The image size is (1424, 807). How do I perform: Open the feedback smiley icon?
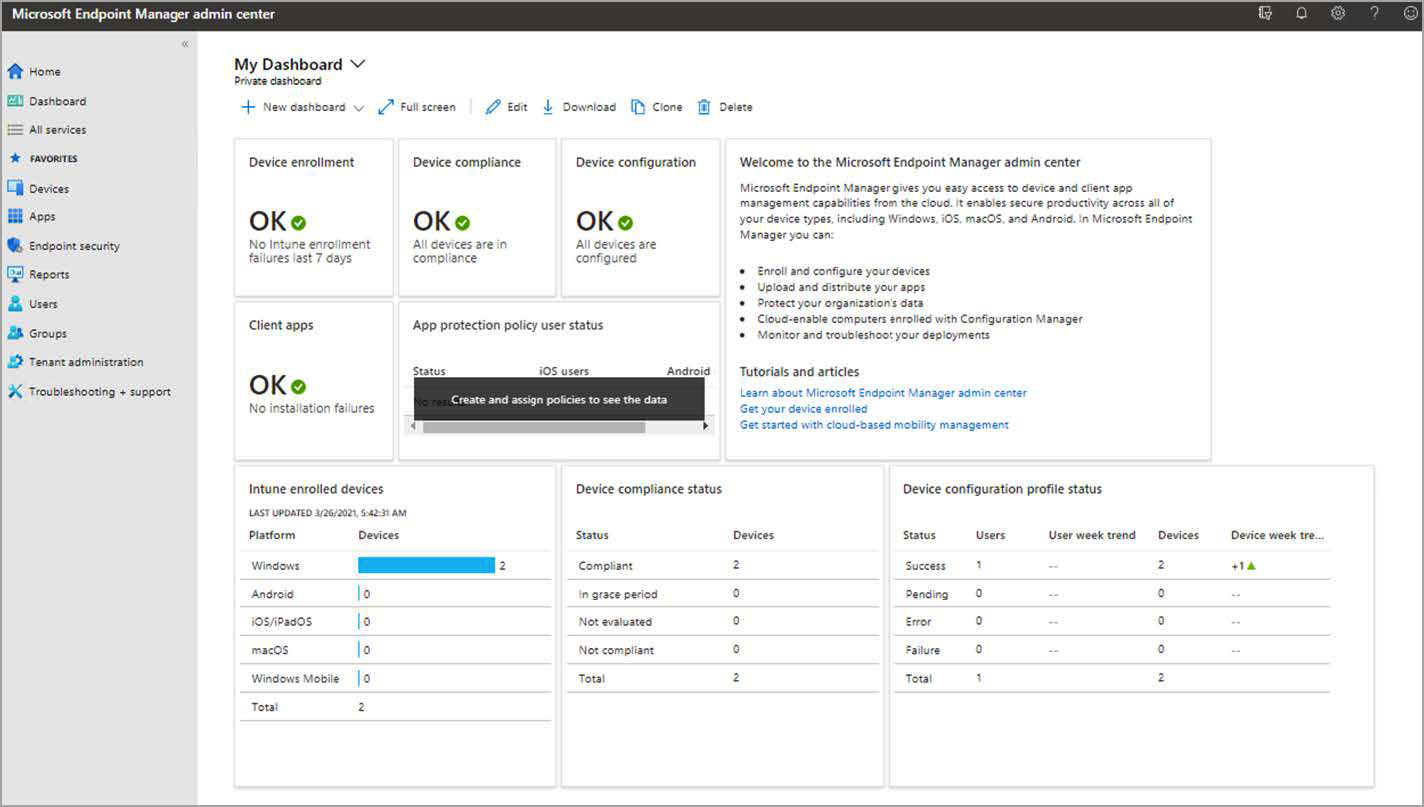coord(1411,14)
